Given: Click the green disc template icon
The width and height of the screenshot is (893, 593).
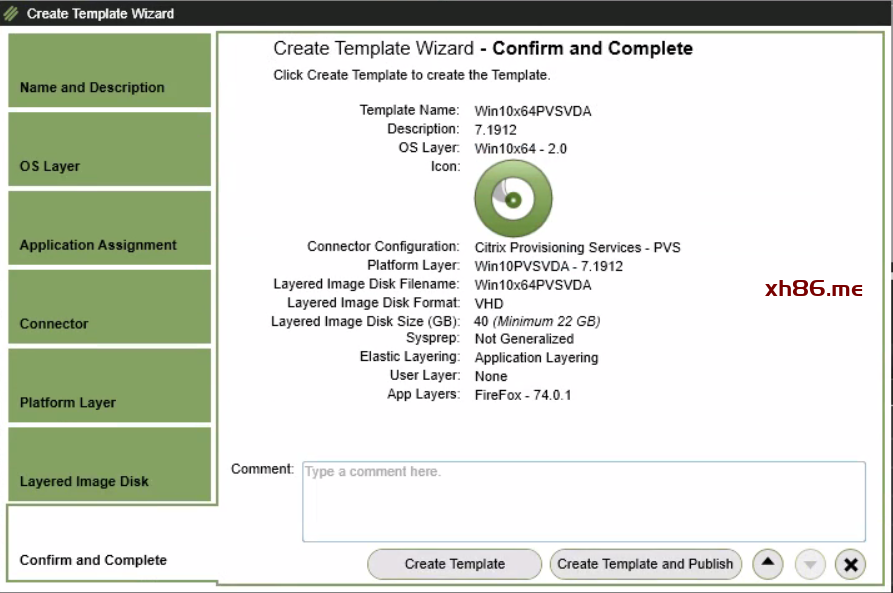Looking at the screenshot, I should pyautogui.click(x=513, y=199).
